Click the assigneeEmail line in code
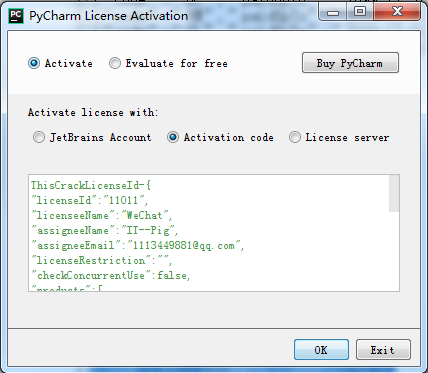Screen dimensions: 428x373 (x=138, y=246)
